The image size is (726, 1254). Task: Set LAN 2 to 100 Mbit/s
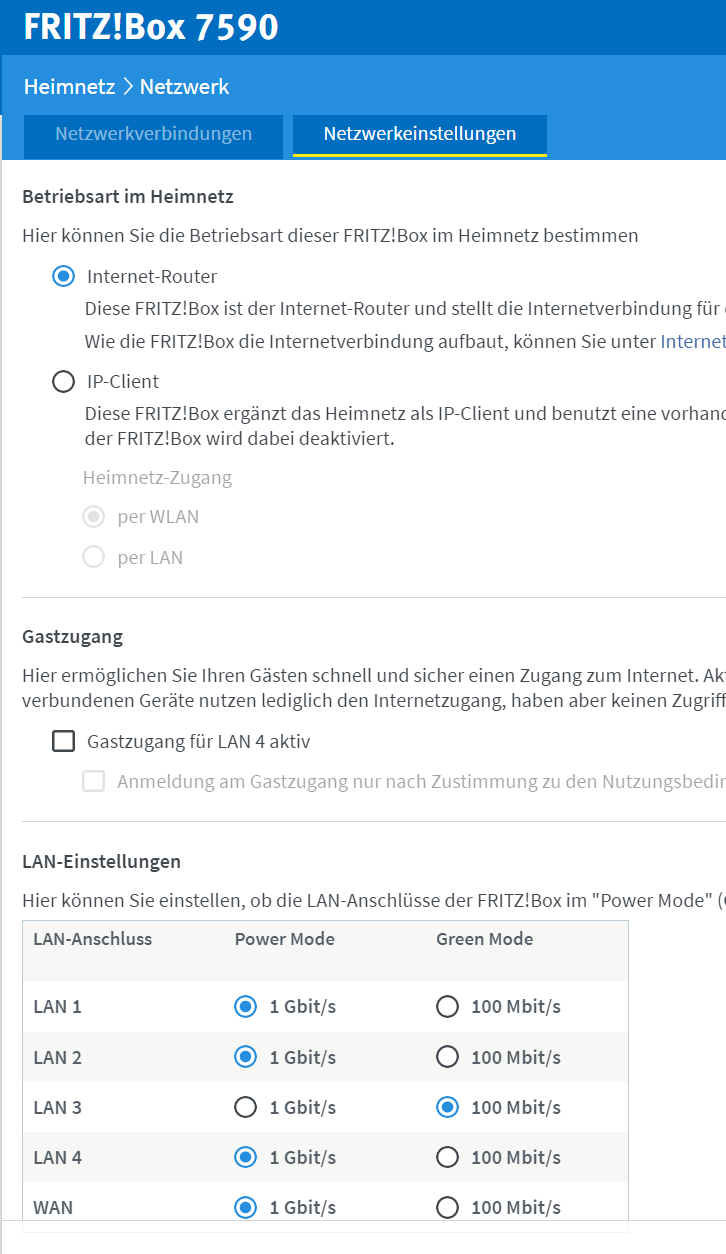click(447, 1057)
